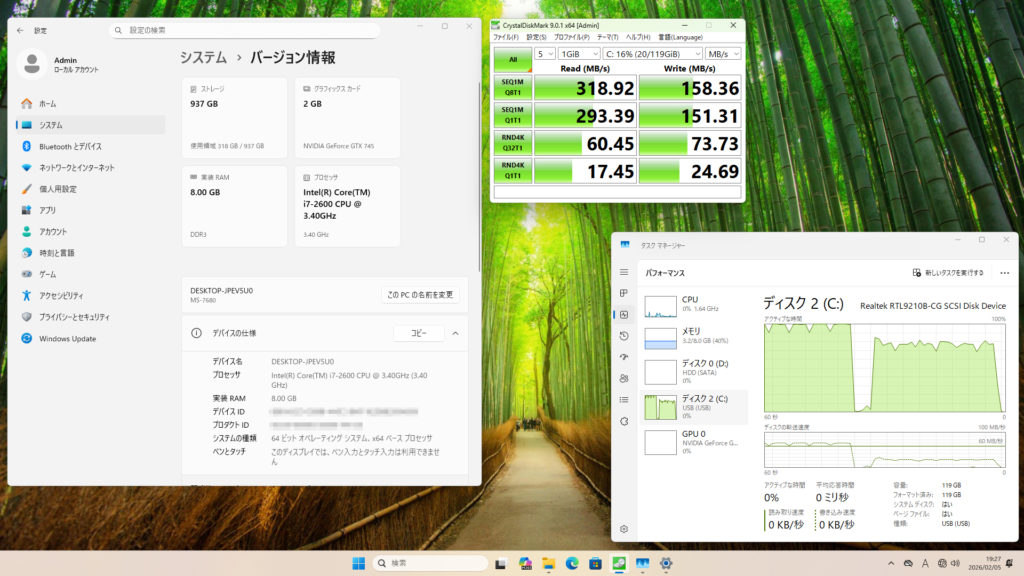Collapse the デバイスの仕様 section chevron
Screen dimensions: 1024x576
coord(456,333)
